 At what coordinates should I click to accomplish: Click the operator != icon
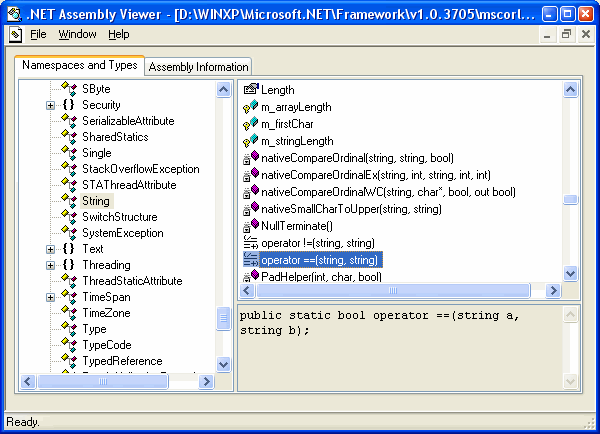(251, 243)
